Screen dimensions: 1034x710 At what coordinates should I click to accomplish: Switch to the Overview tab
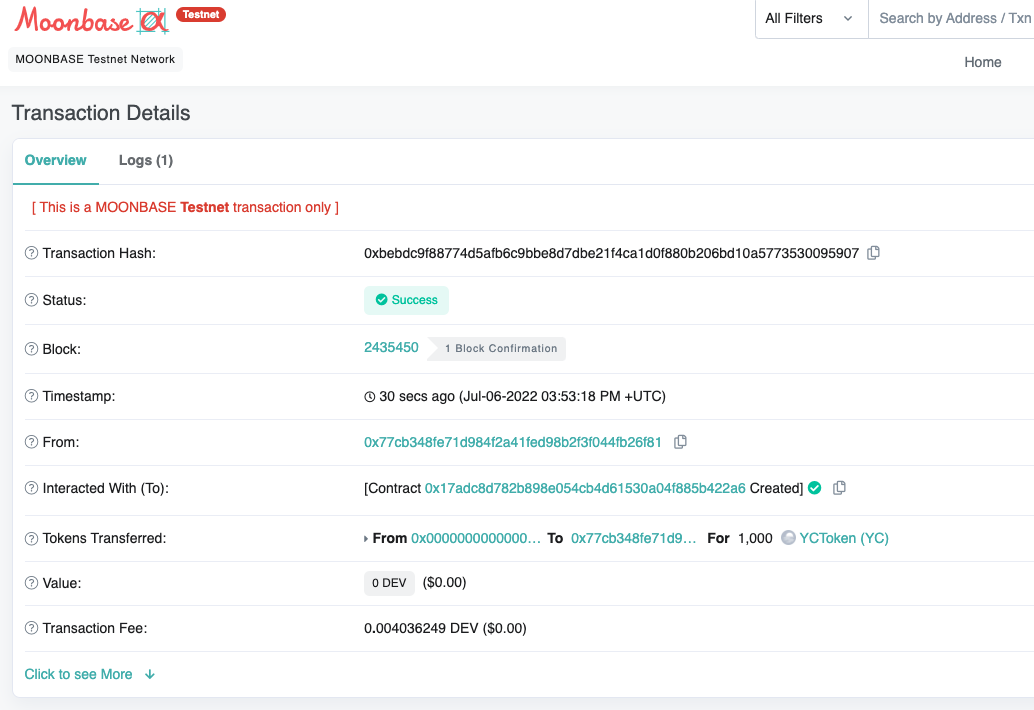coord(55,160)
